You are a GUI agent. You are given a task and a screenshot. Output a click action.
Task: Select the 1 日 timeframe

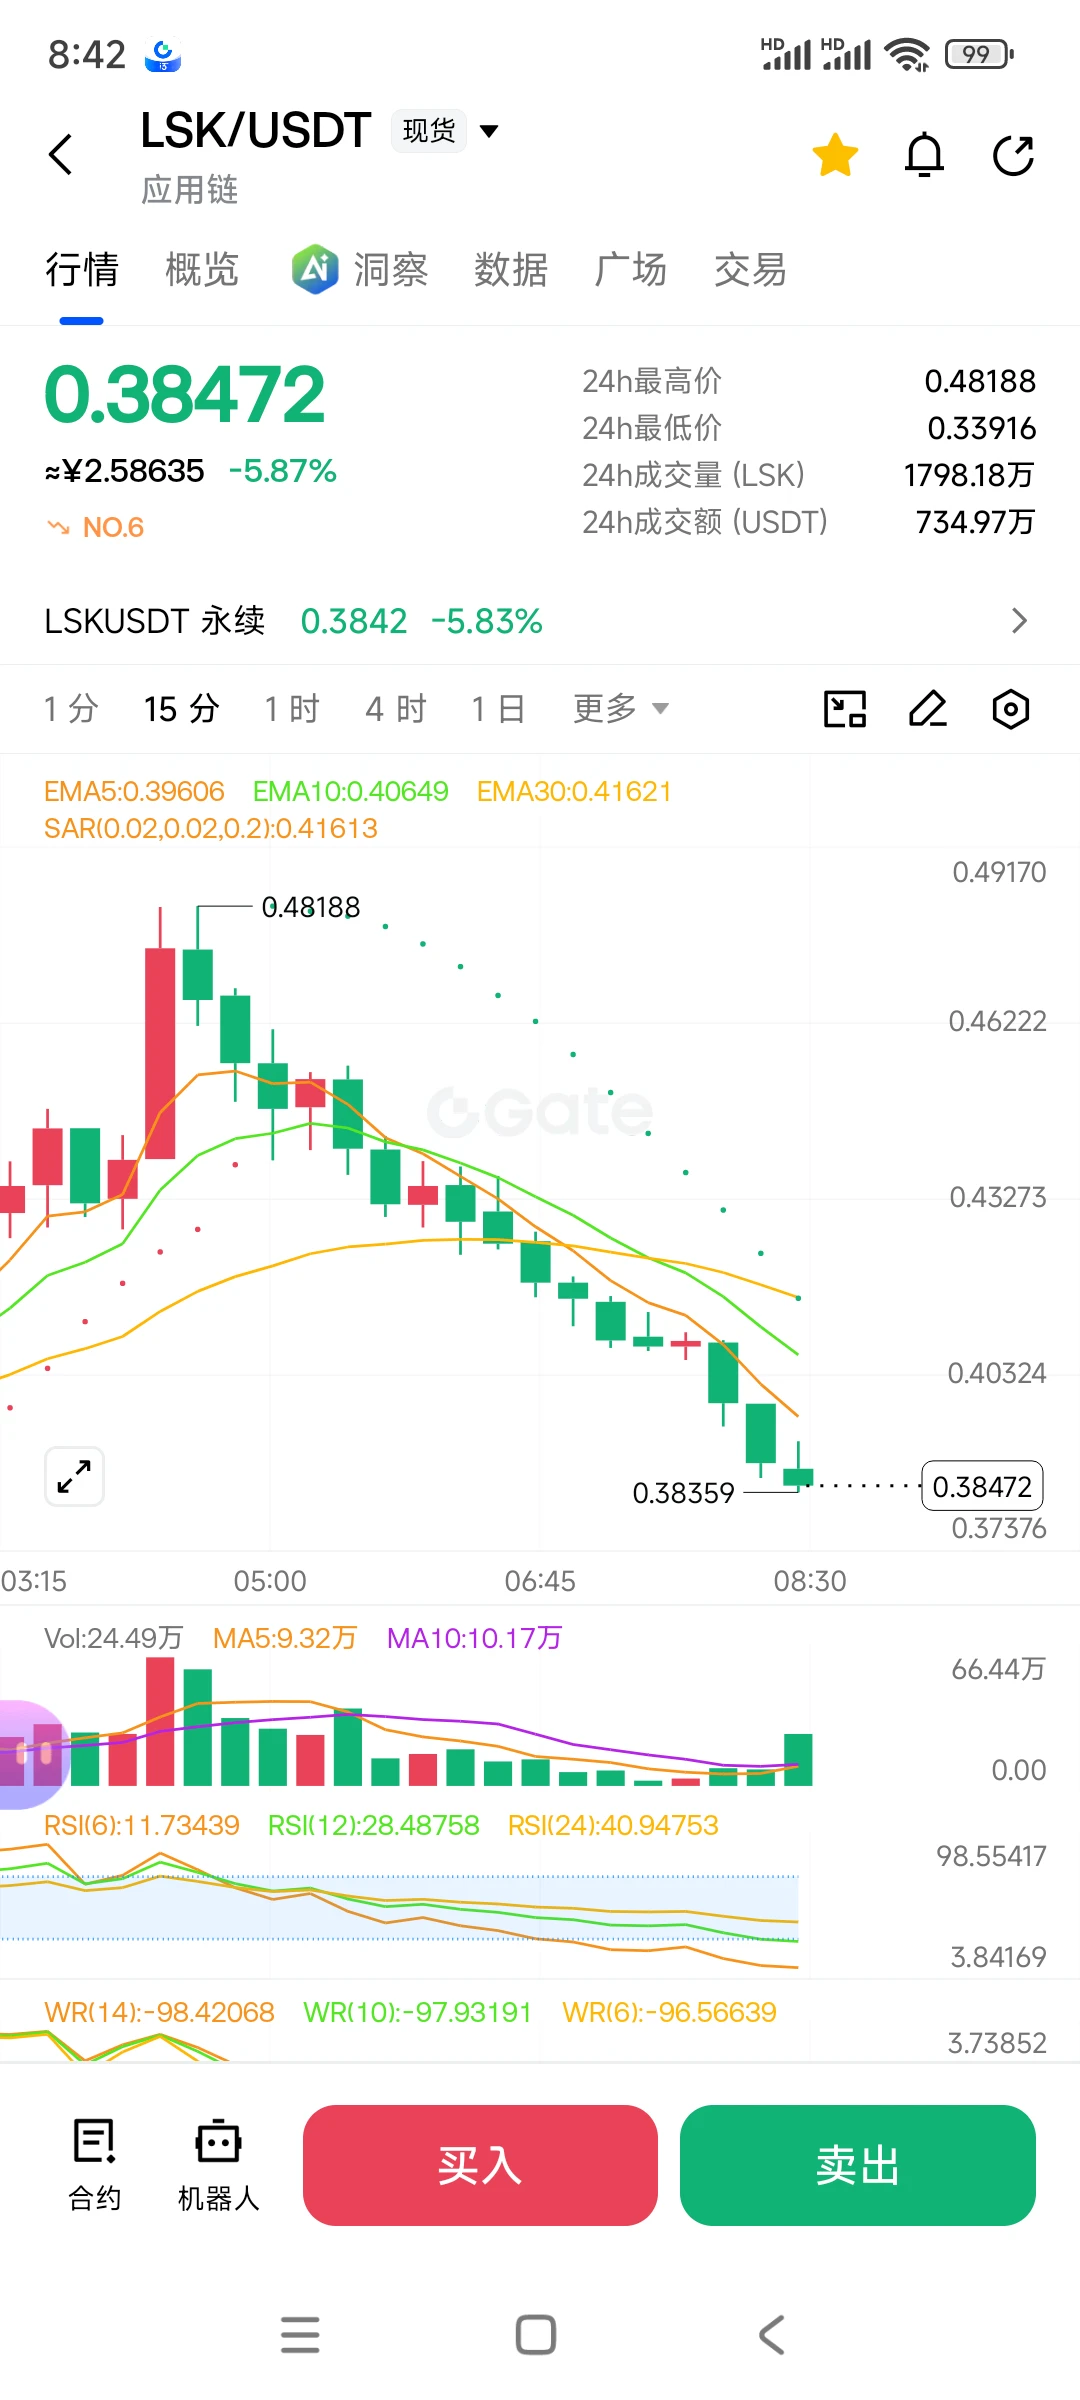(498, 709)
